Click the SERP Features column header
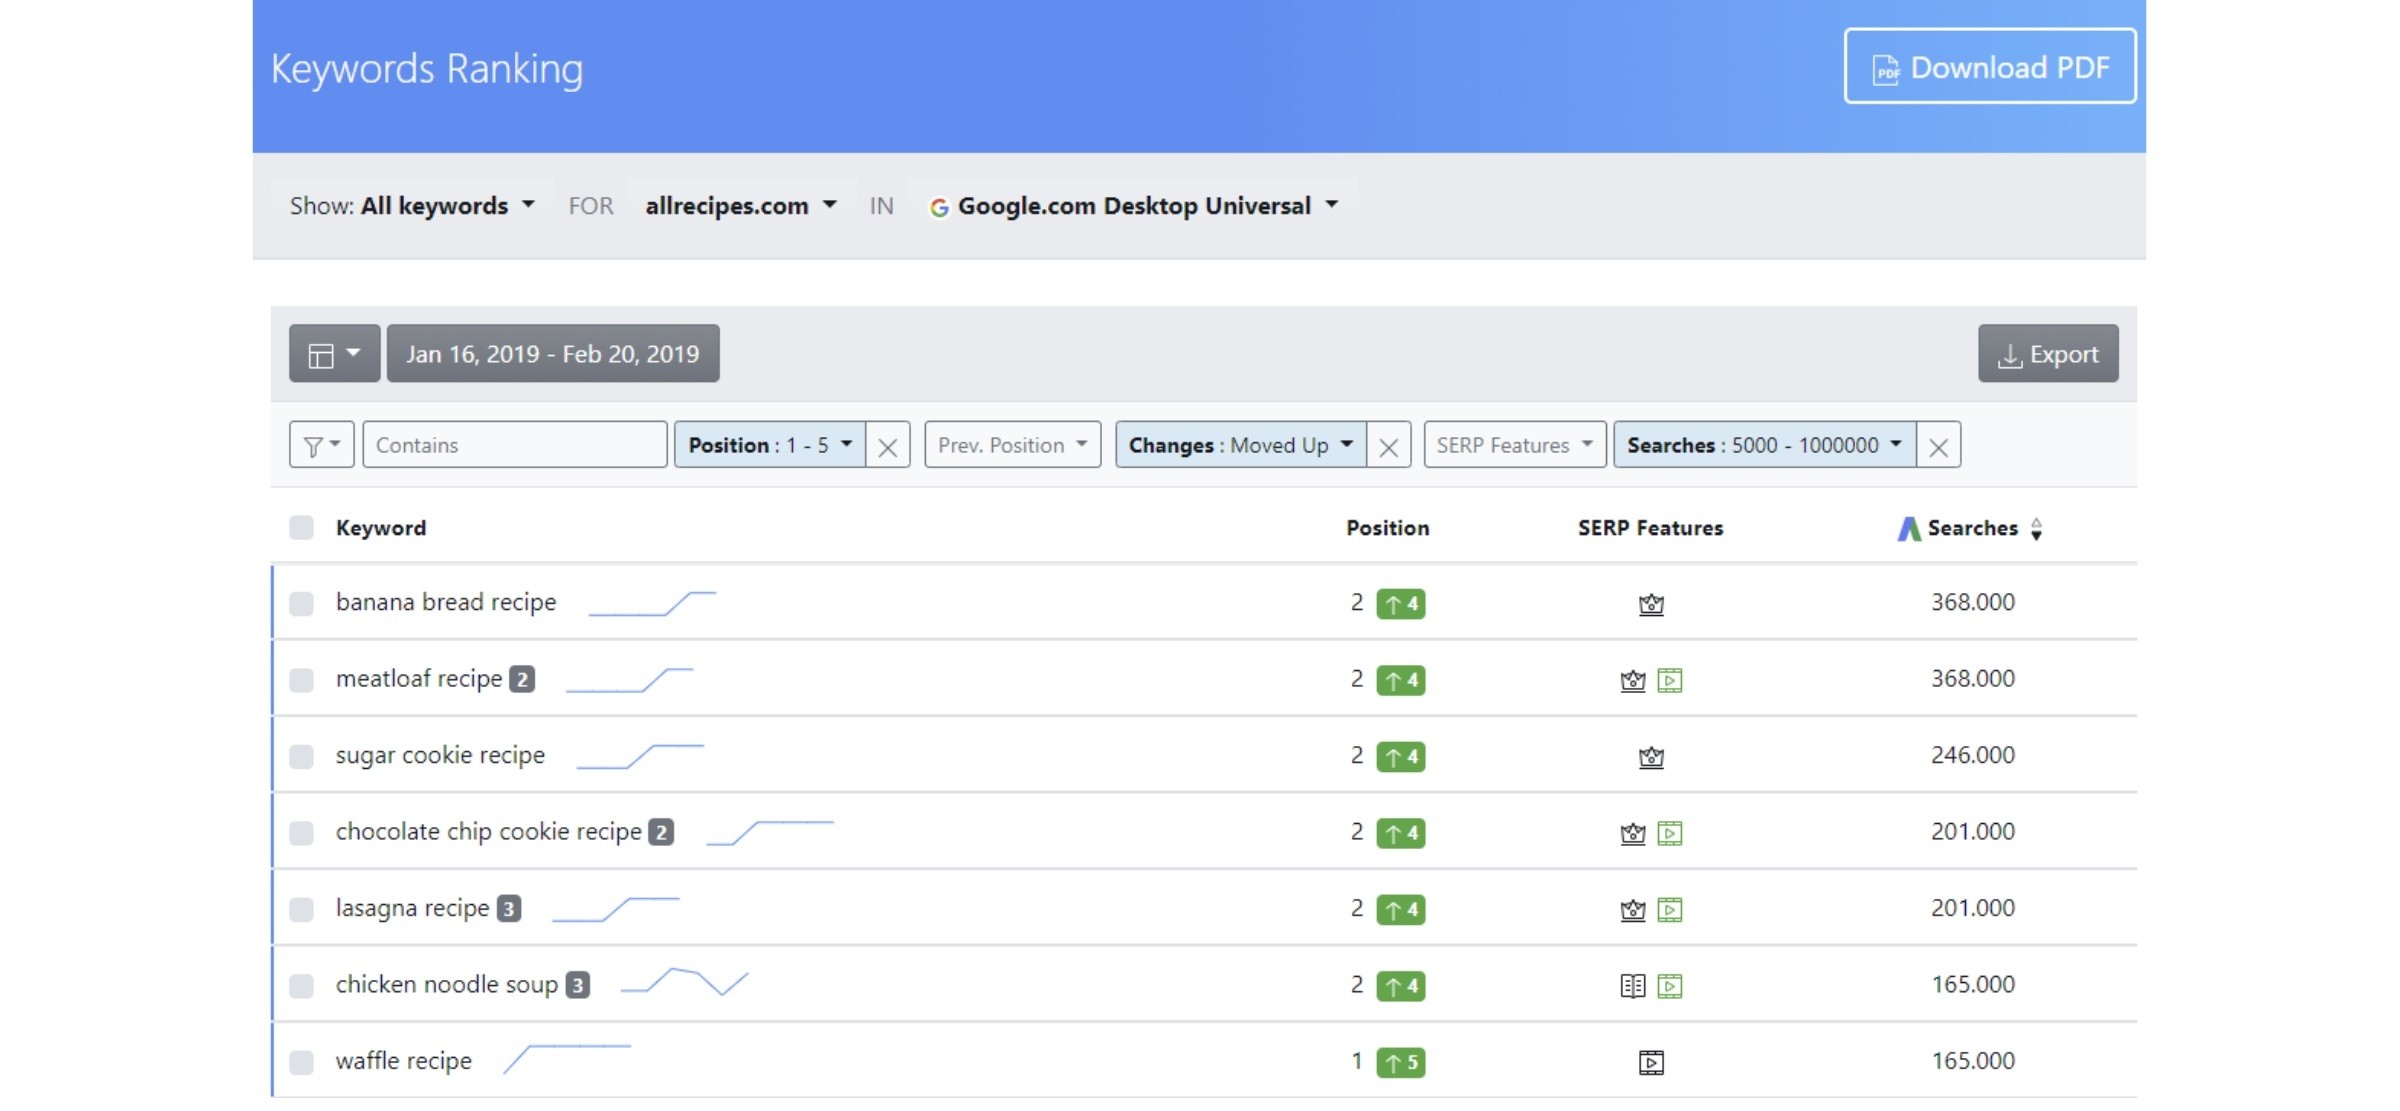Viewport: 2400px width, 1111px height. point(1651,528)
